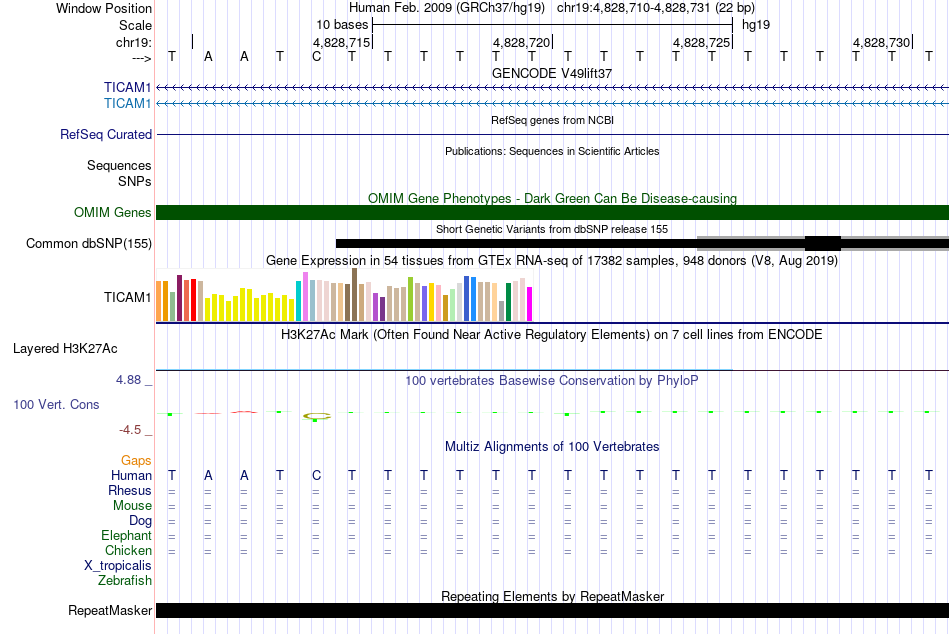Click the 4,828,720 position label
950x634 pixels.
[x=521, y=42]
